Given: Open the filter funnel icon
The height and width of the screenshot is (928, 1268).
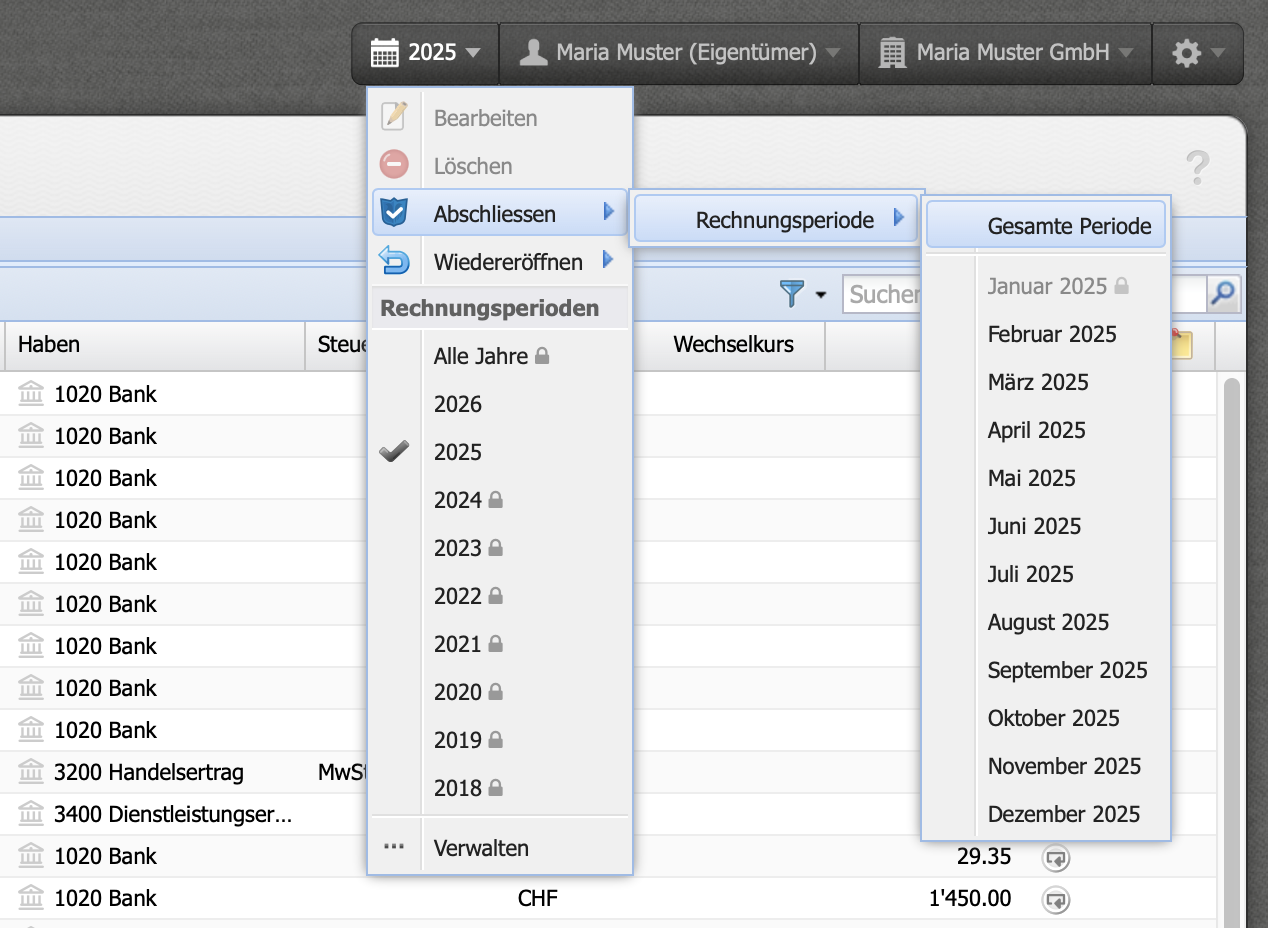Looking at the screenshot, I should tap(791, 294).
